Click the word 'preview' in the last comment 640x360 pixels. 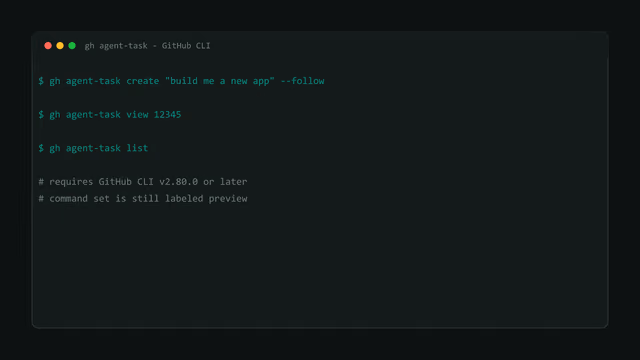coord(228,199)
